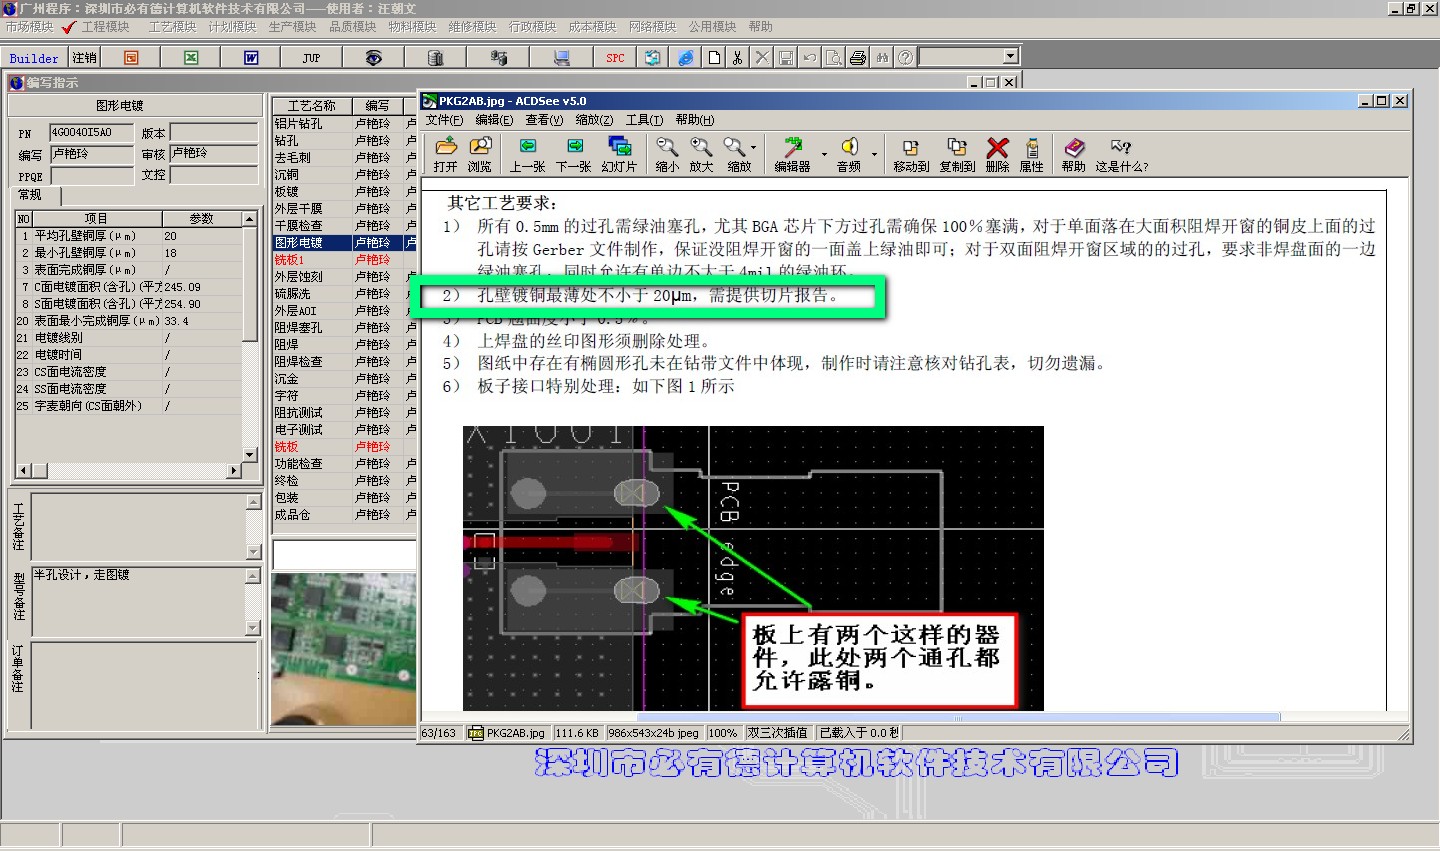Click ACDSee 属性 properties icon
Viewport: 1440px width, 851px height.
[1032, 155]
